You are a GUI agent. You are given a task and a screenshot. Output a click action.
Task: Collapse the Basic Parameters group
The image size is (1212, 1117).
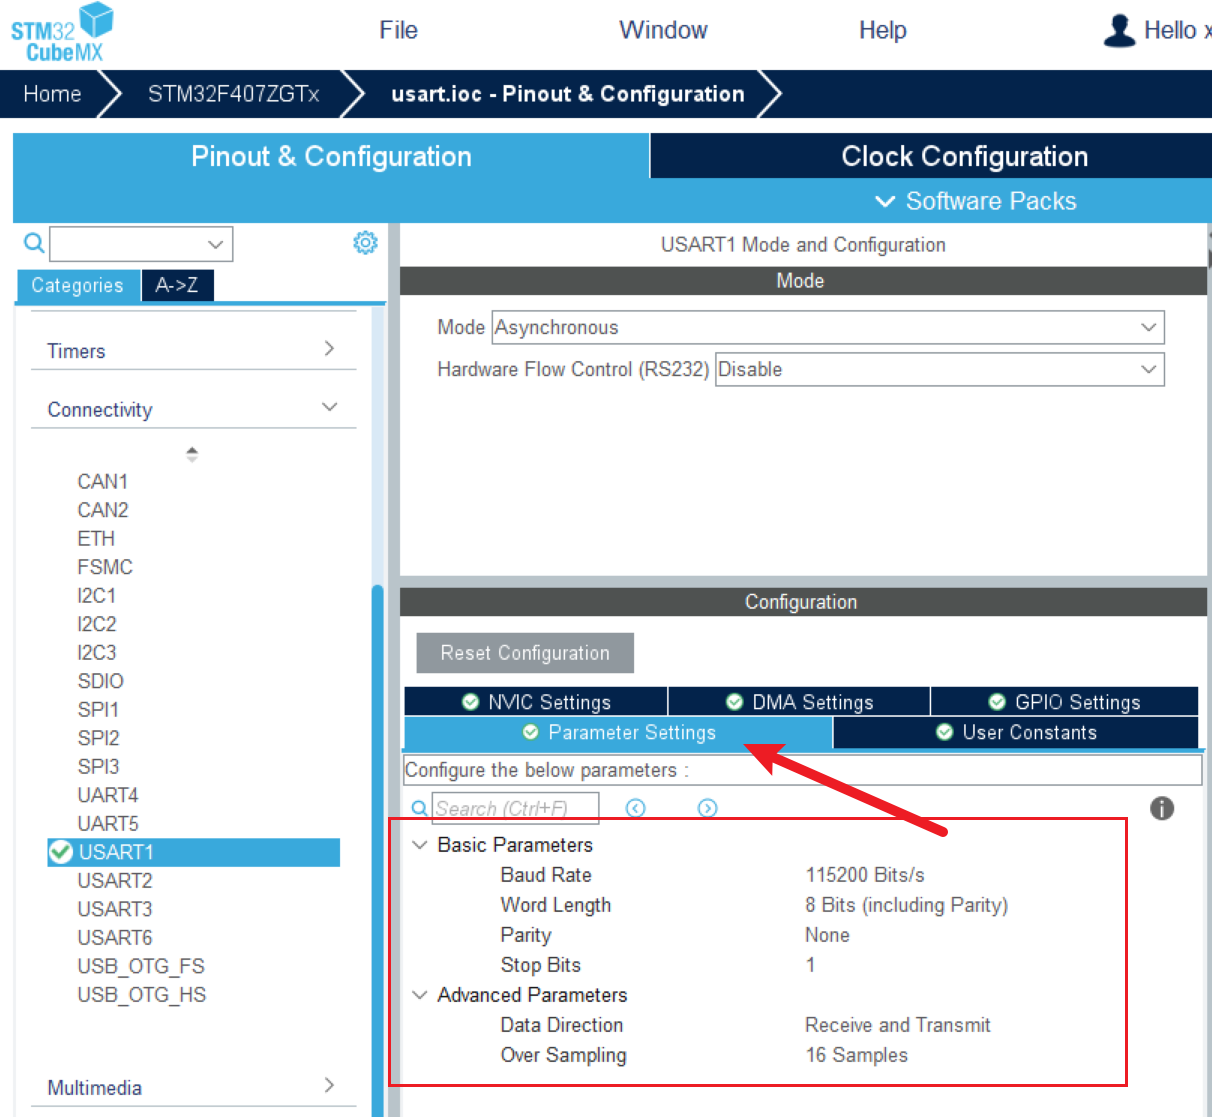tap(420, 845)
